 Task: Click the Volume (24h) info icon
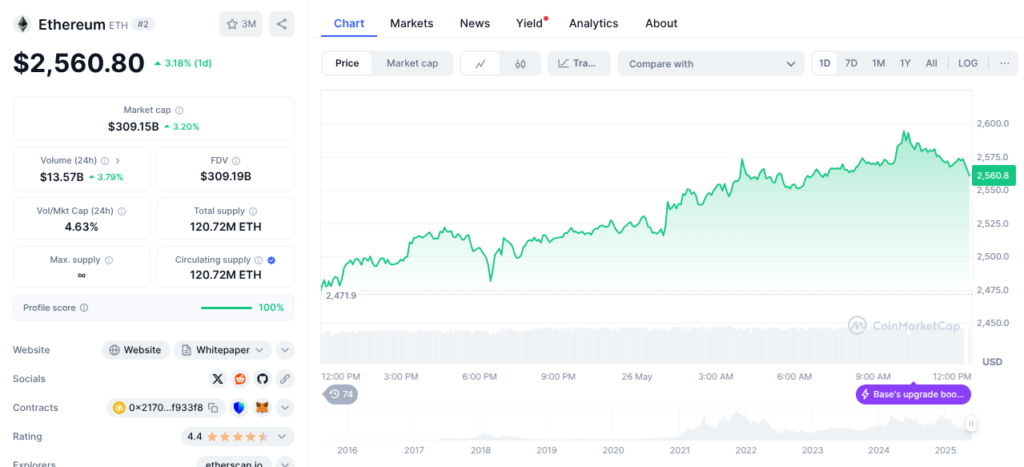105,160
